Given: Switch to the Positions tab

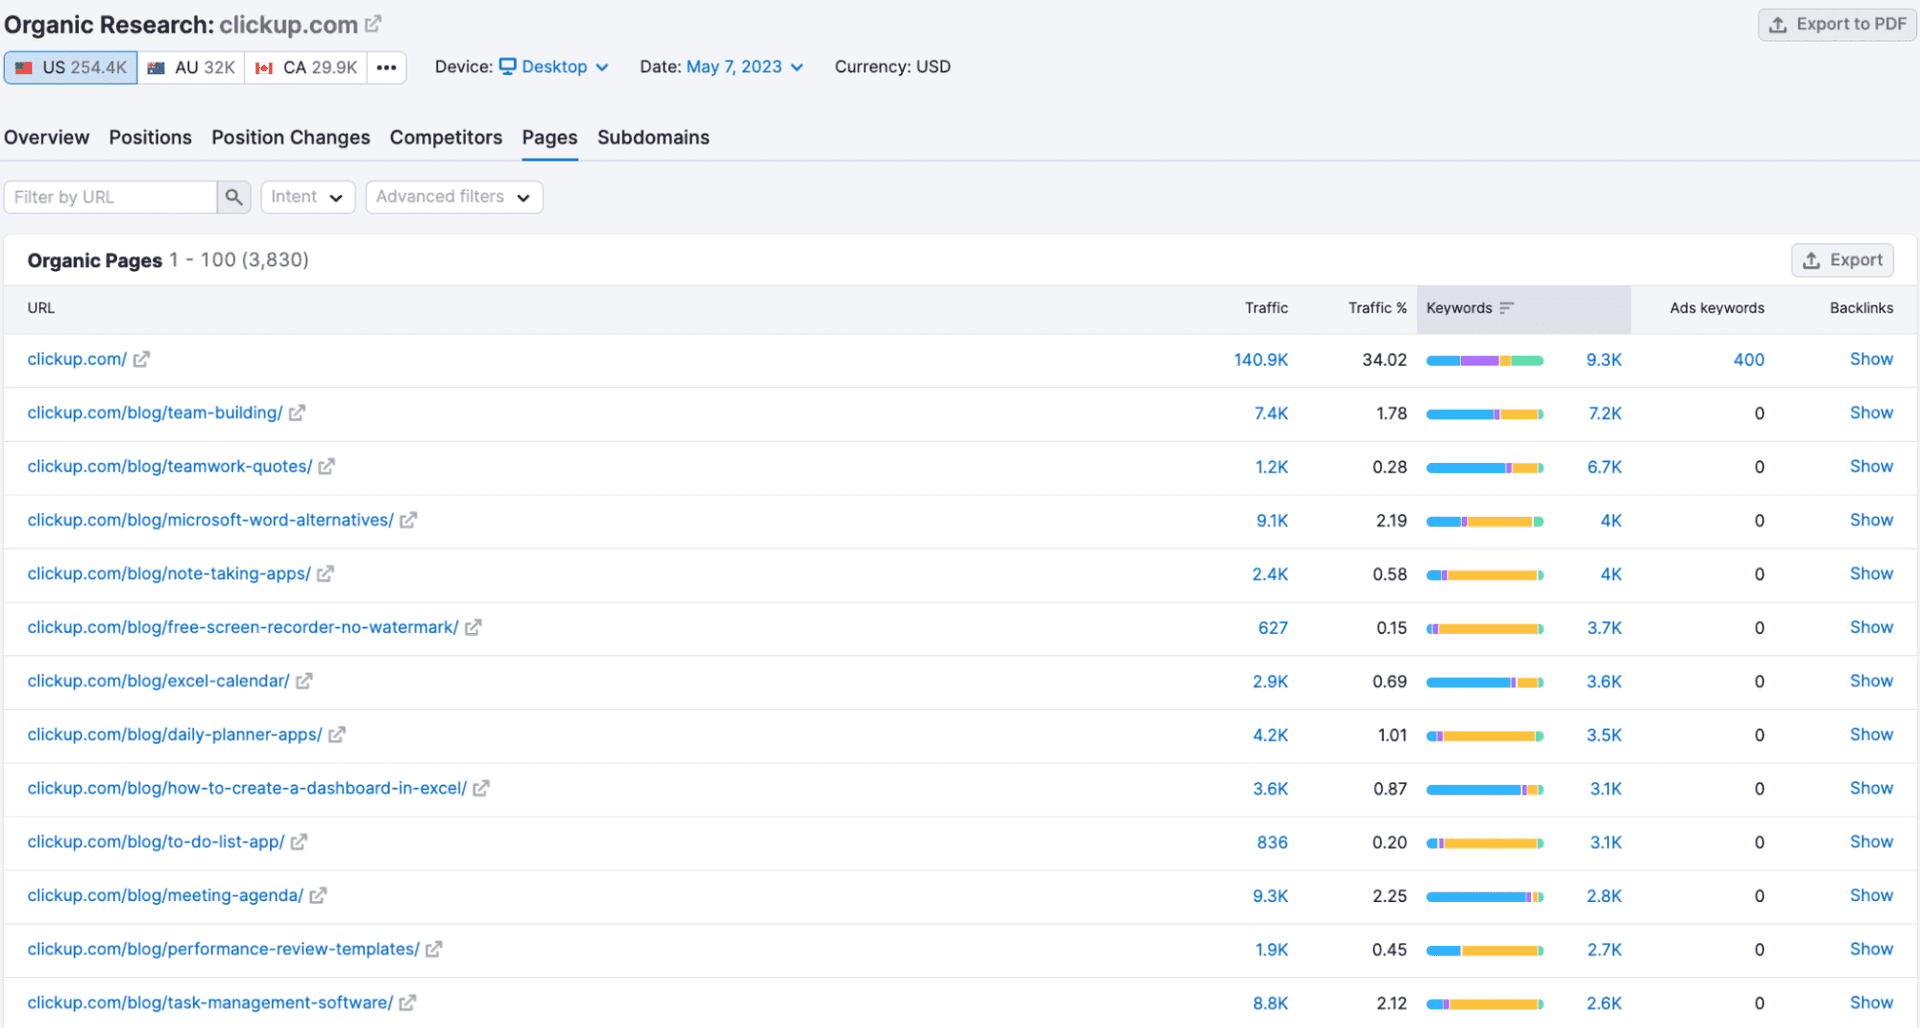Looking at the screenshot, I should tap(150, 137).
